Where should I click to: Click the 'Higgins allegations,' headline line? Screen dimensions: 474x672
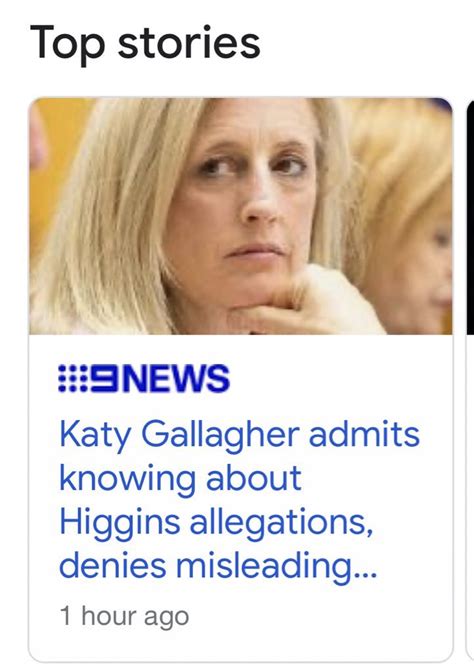216,523
